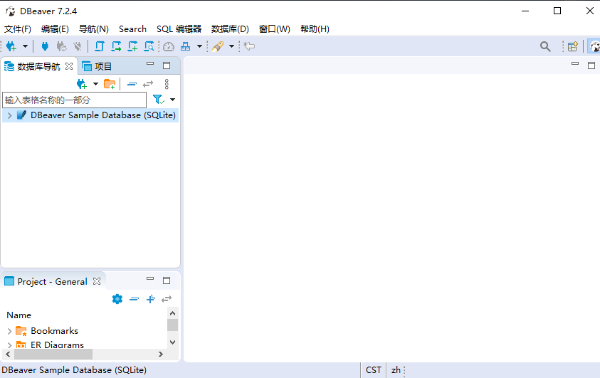Click Project panel horizontal scroll left arrow
This screenshot has width=600, height=378.
coord(8,354)
